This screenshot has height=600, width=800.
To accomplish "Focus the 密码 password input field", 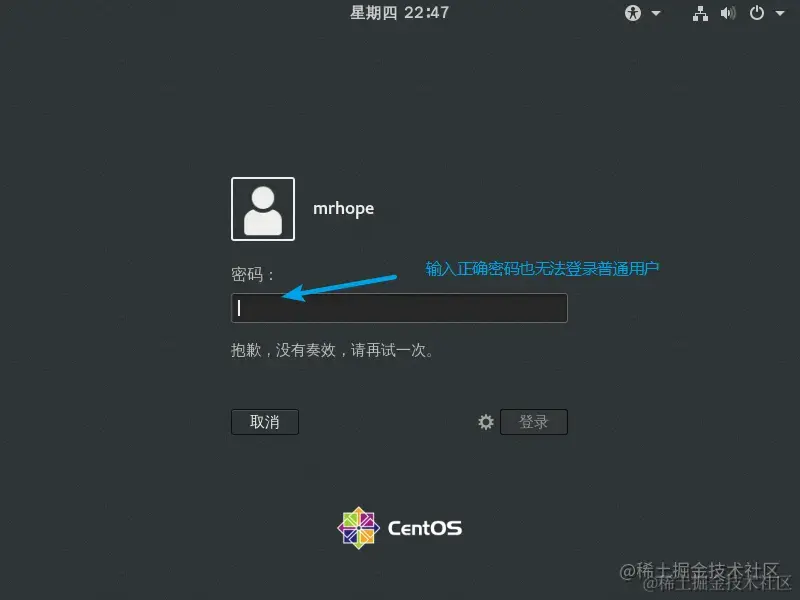I will point(398,308).
